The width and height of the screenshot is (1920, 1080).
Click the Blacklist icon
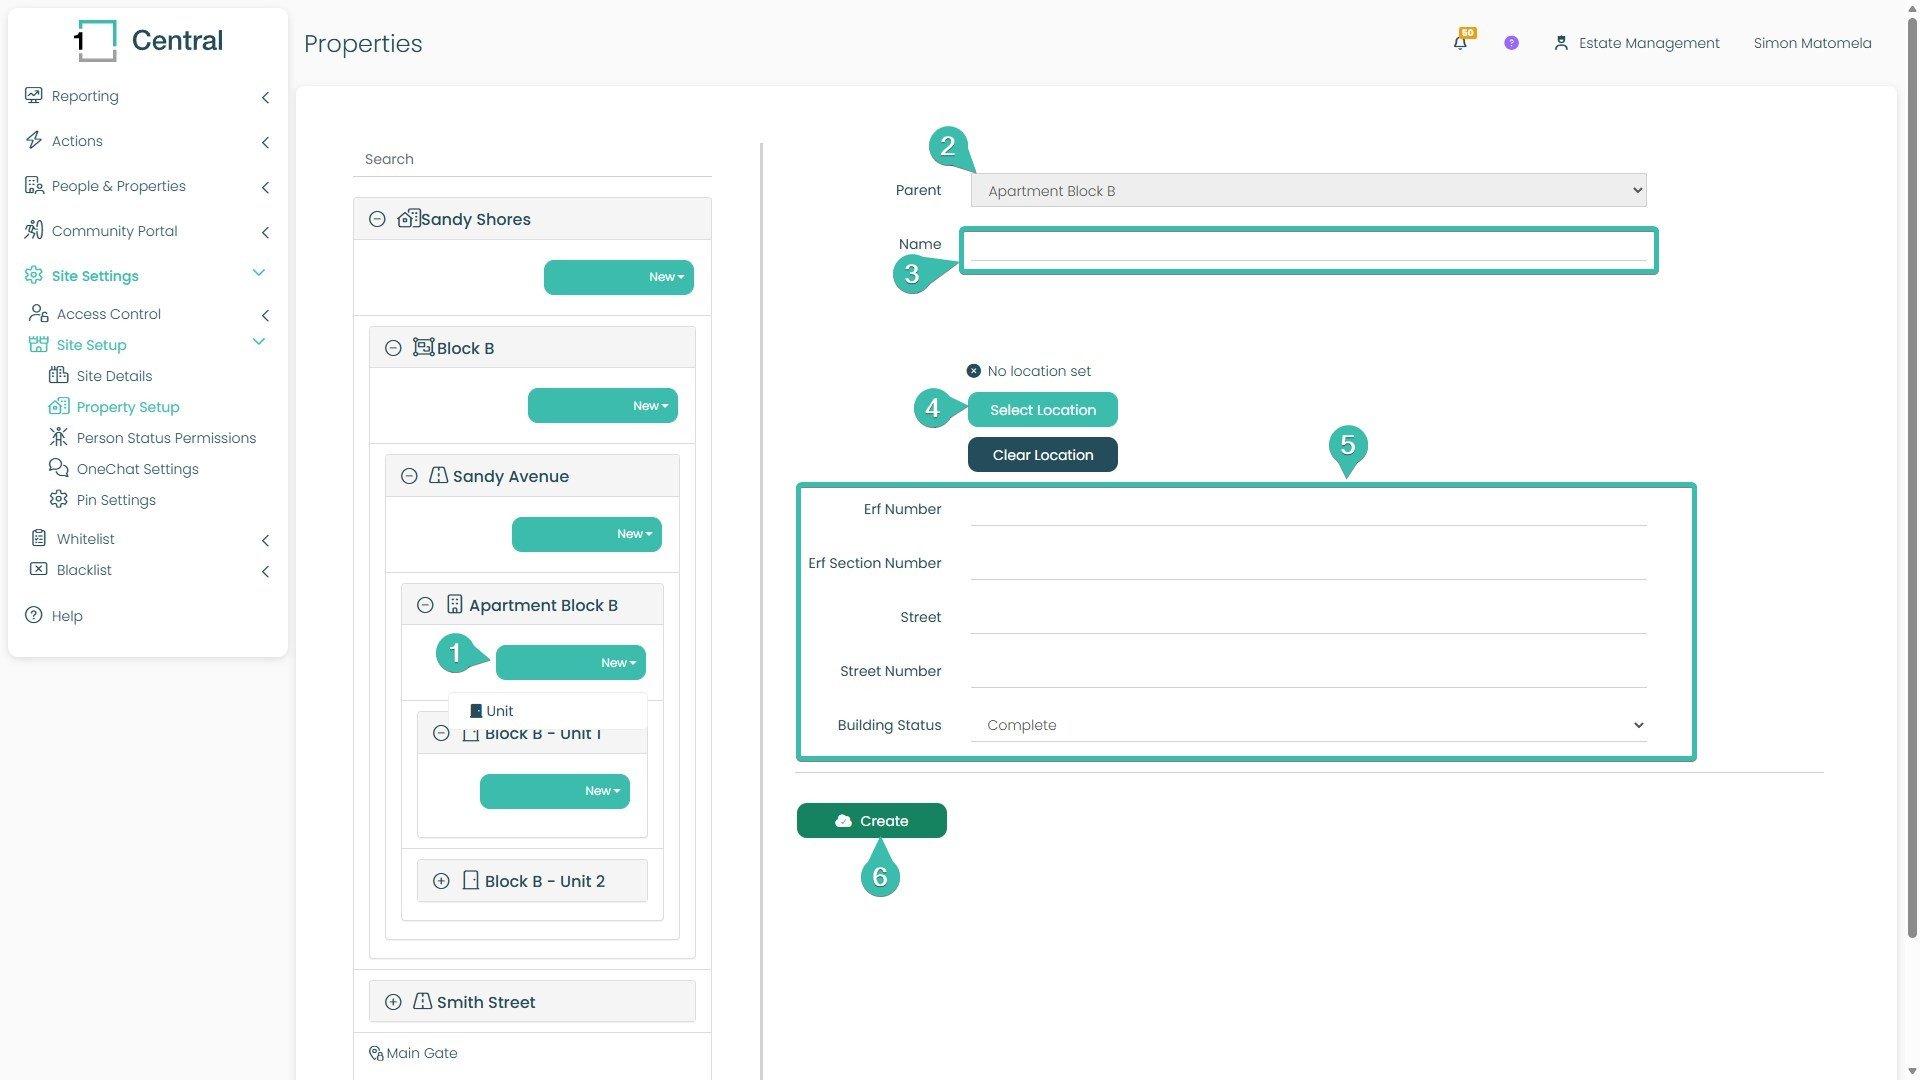point(39,569)
